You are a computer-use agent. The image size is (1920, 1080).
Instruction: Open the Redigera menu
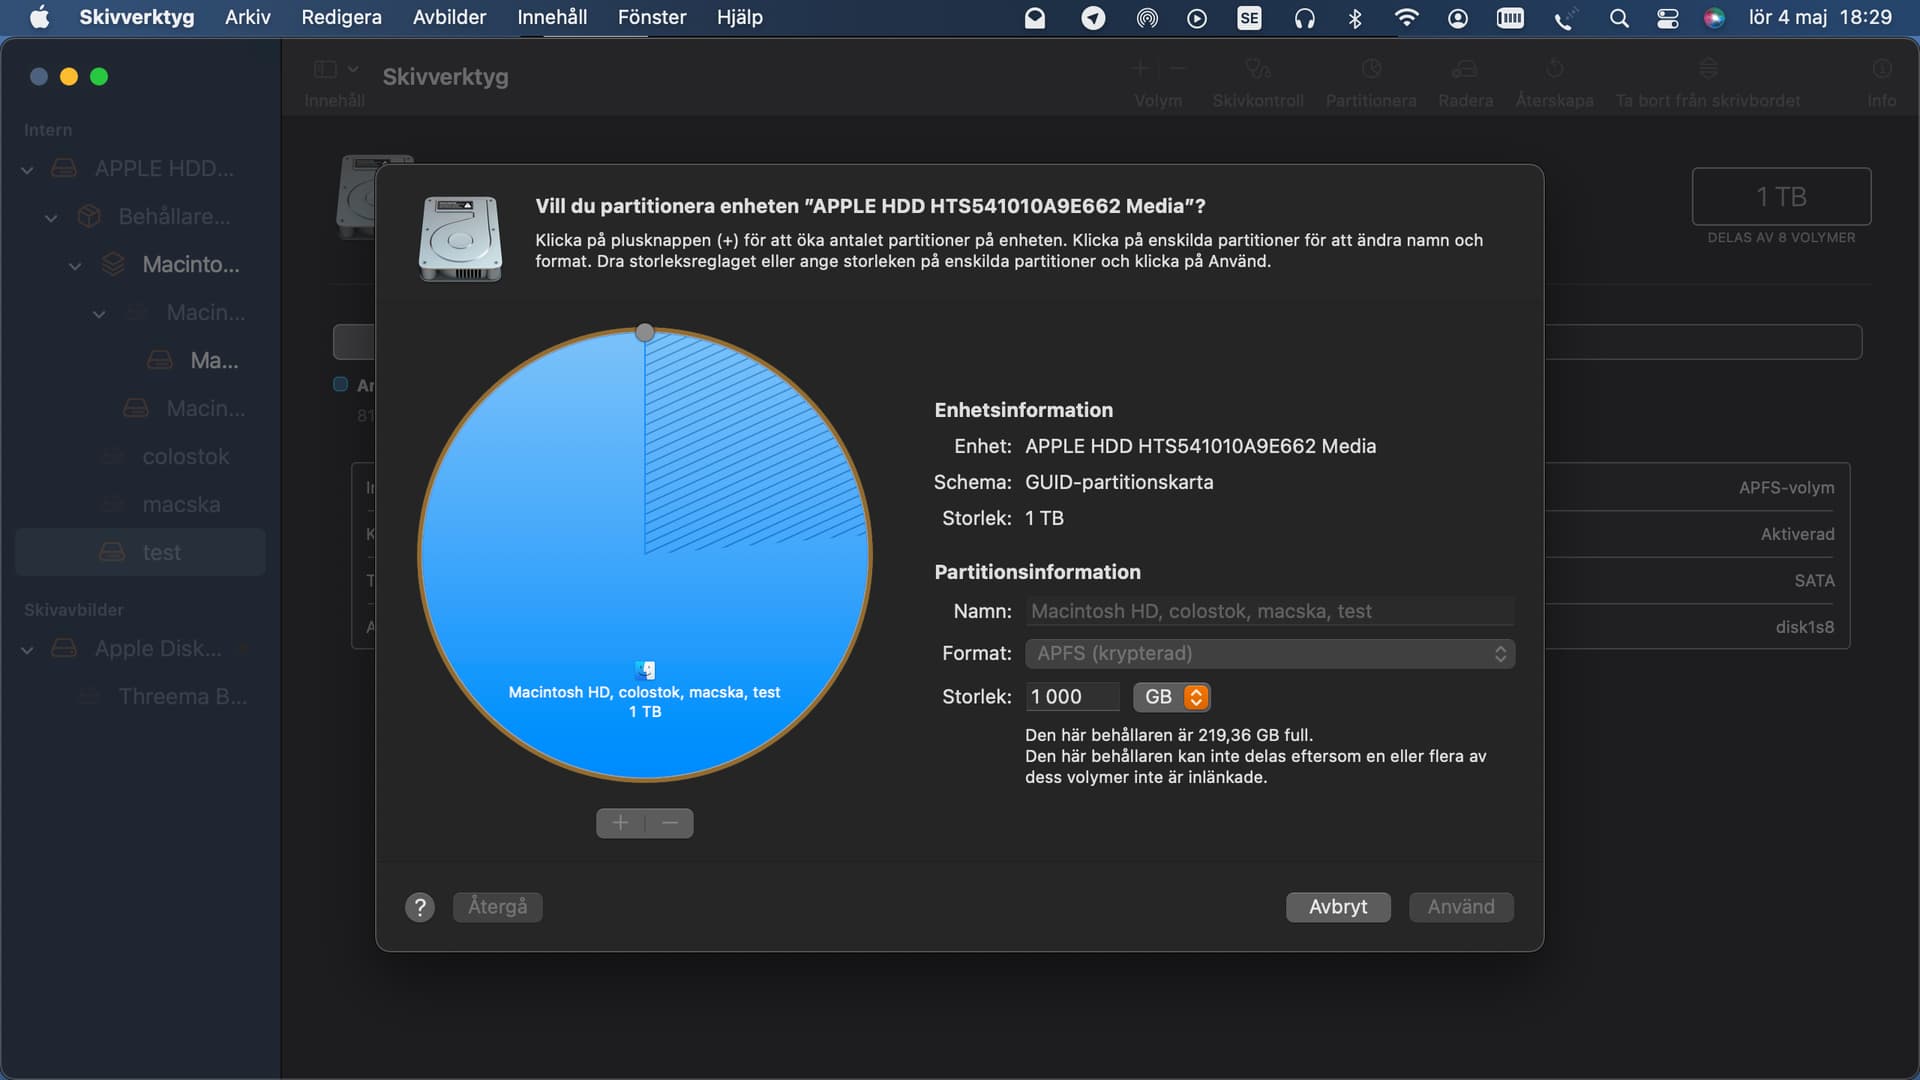[341, 17]
